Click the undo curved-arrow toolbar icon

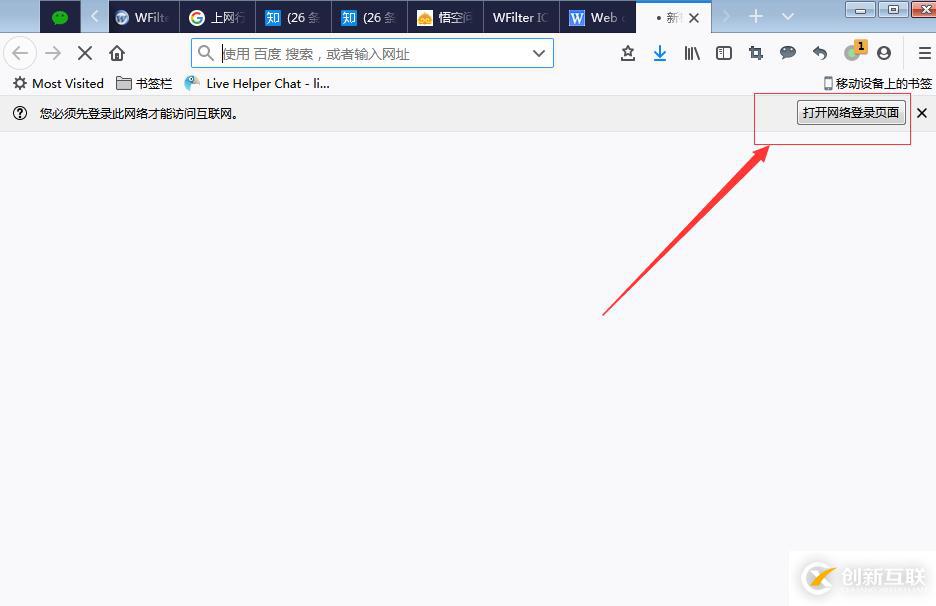[819, 53]
